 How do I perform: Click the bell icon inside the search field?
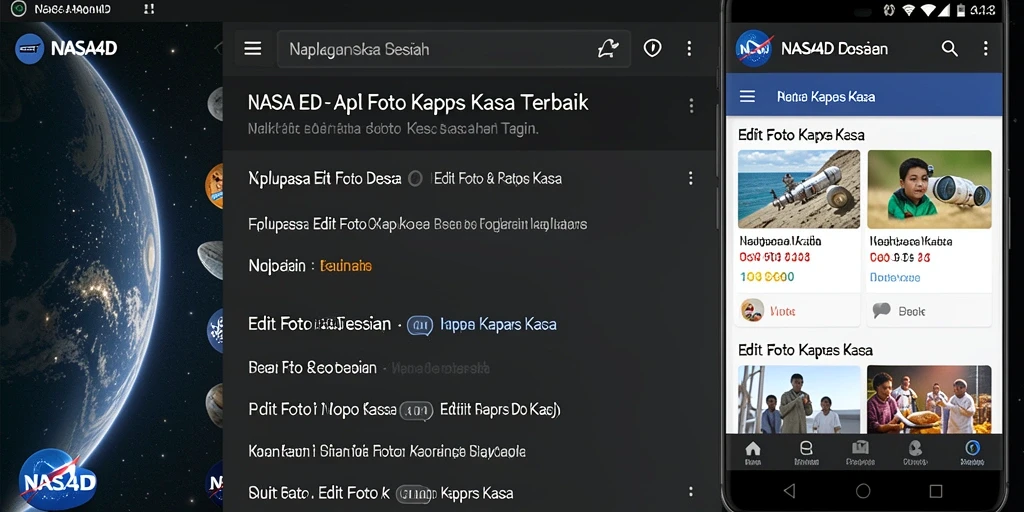[x=608, y=48]
